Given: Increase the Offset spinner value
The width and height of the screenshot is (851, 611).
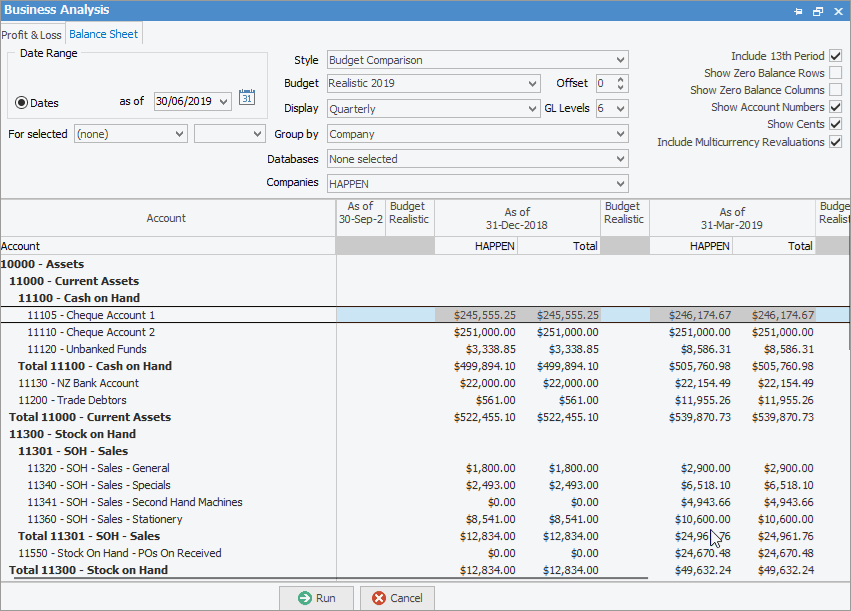Looking at the screenshot, I should pos(621,80).
